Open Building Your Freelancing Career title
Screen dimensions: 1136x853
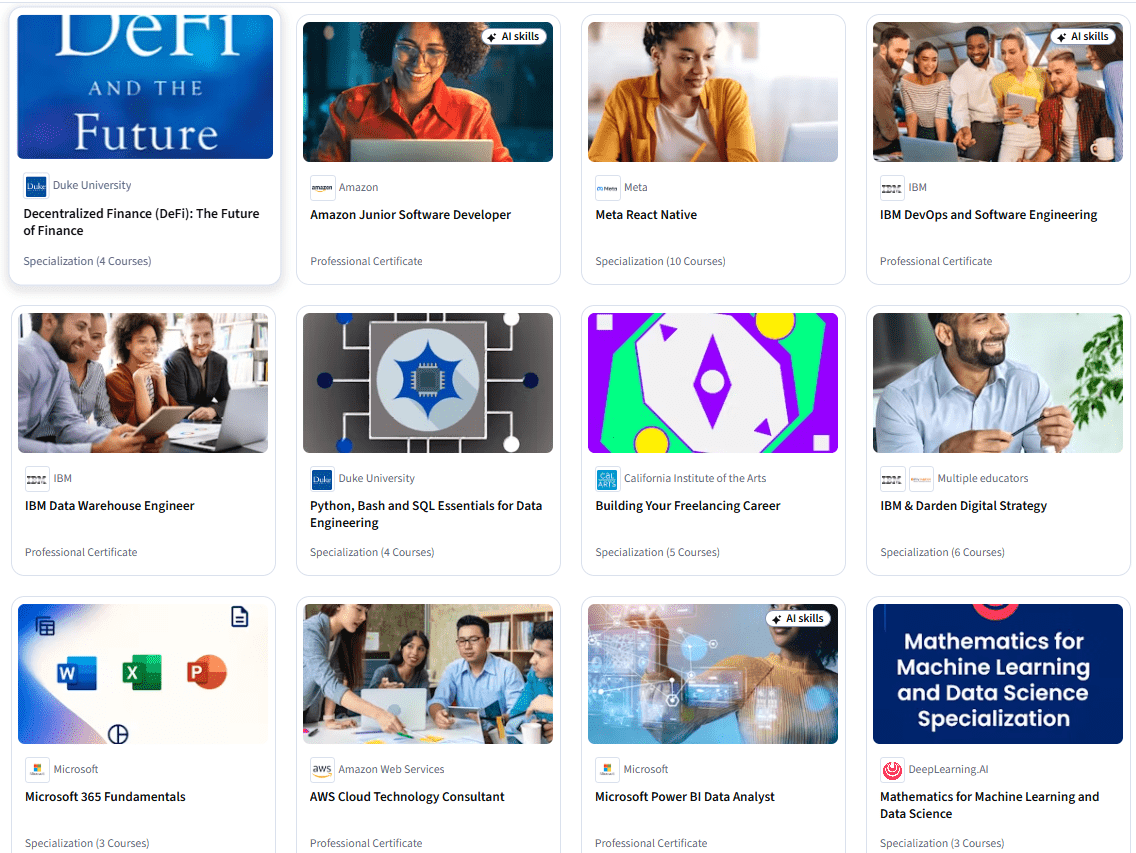[688, 506]
